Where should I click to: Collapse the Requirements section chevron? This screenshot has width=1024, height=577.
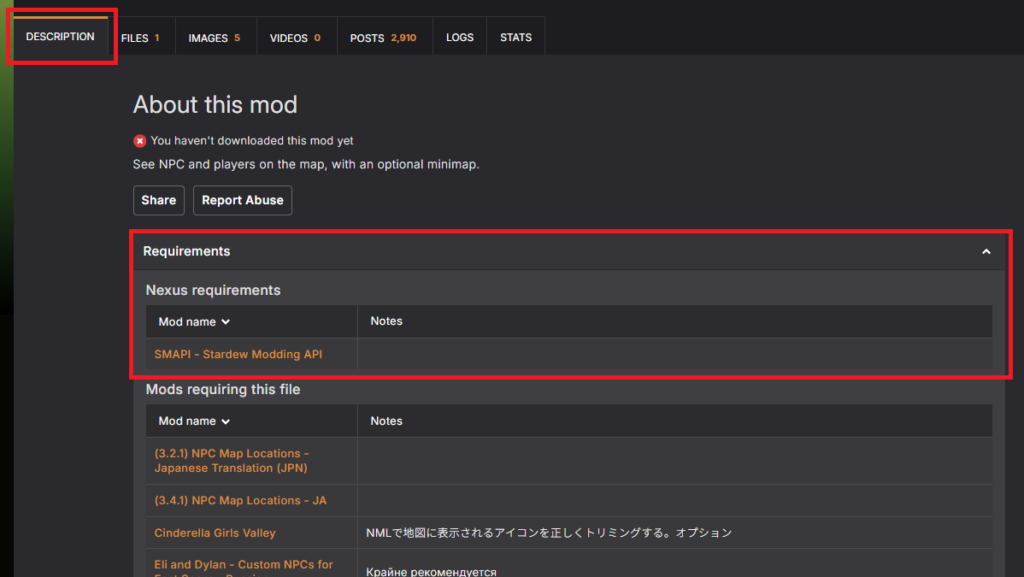[986, 252]
